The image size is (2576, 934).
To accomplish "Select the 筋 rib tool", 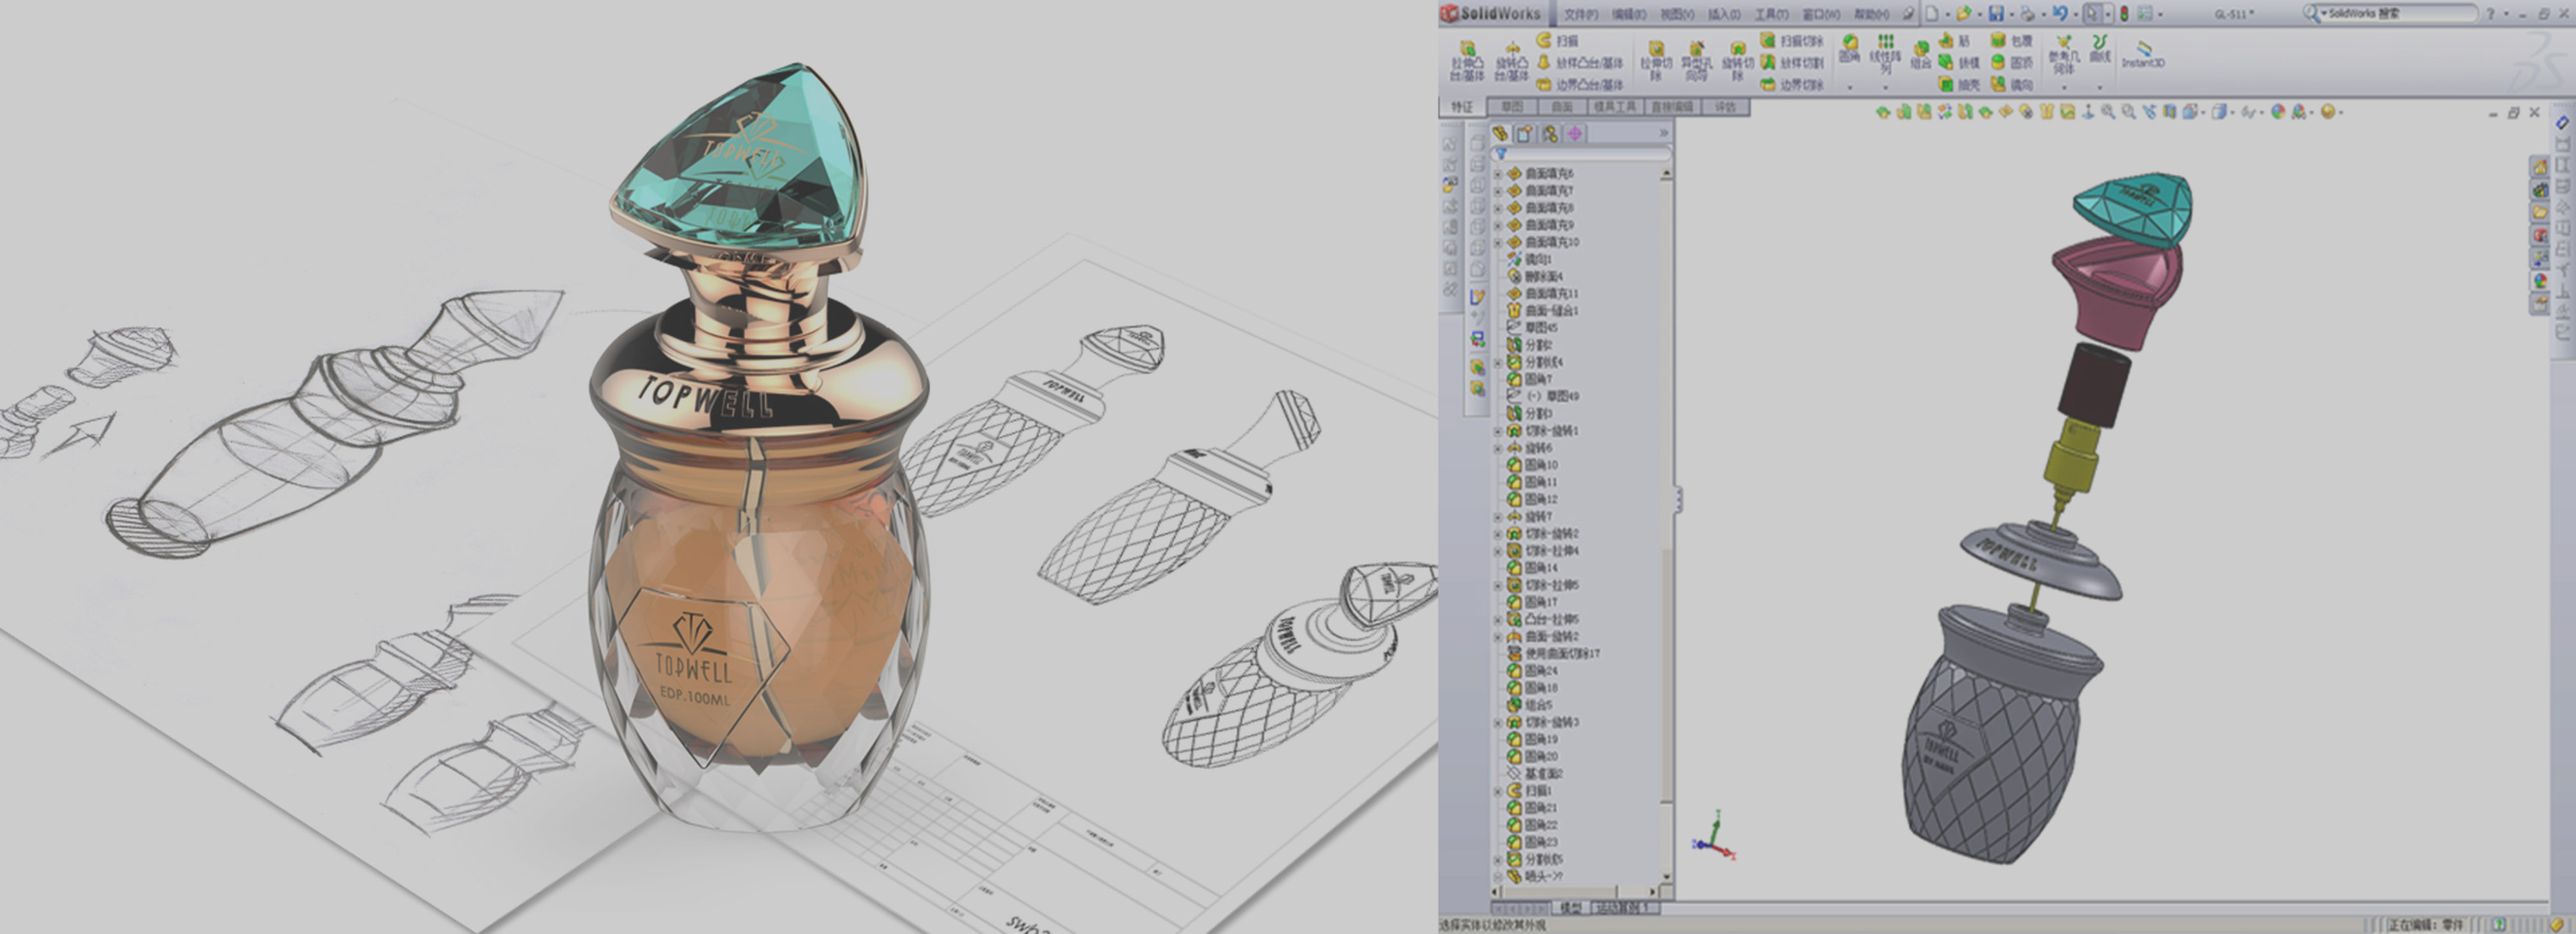I will (x=1955, y=40).
